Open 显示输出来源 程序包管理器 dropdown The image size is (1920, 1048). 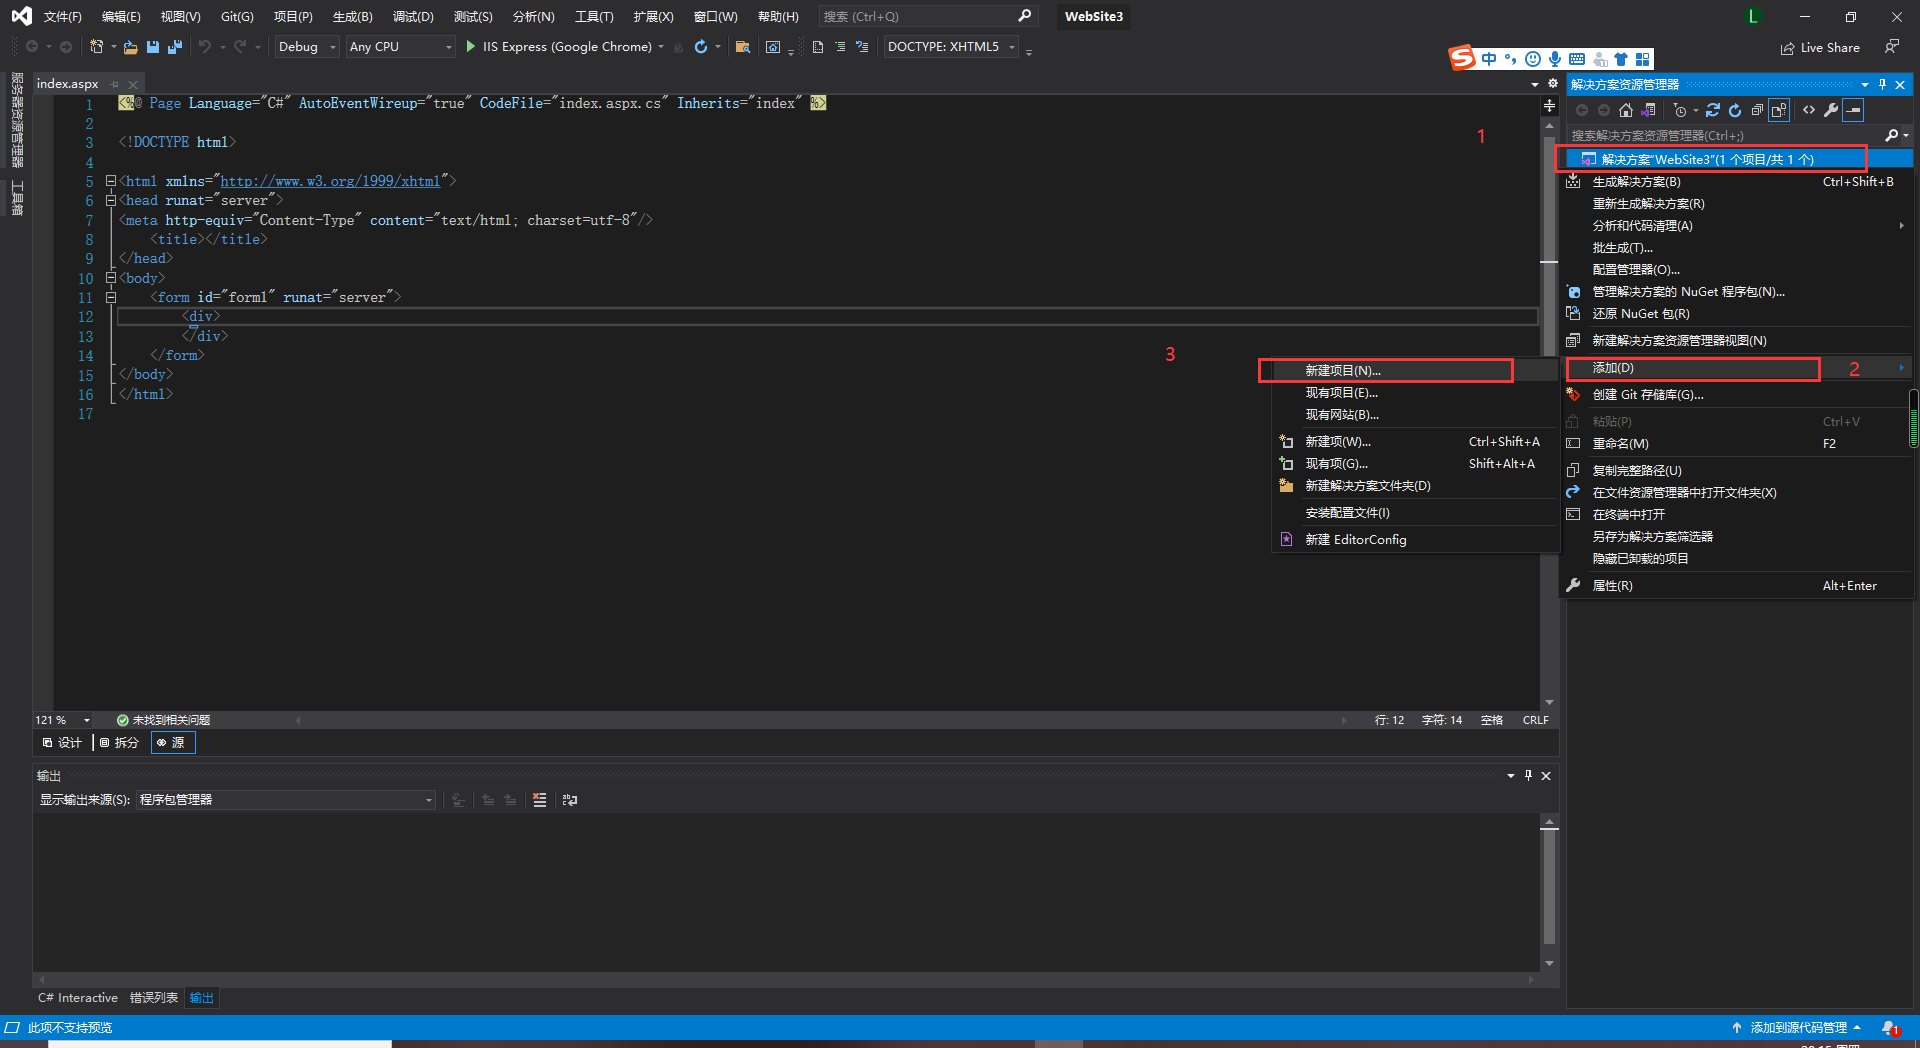tap(285, 800)
